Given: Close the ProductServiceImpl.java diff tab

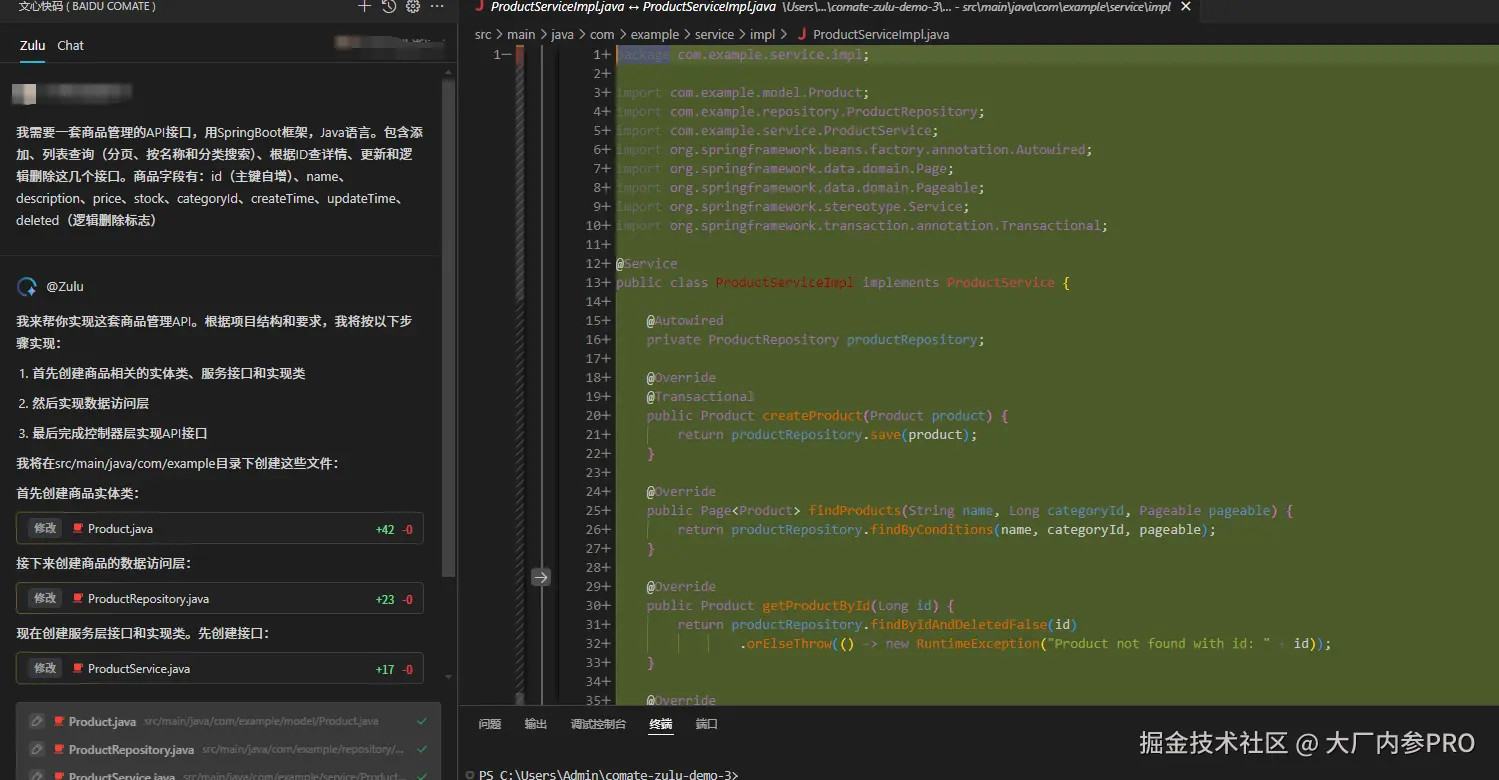Looking at the screenshot, I should pos(1186,7).
